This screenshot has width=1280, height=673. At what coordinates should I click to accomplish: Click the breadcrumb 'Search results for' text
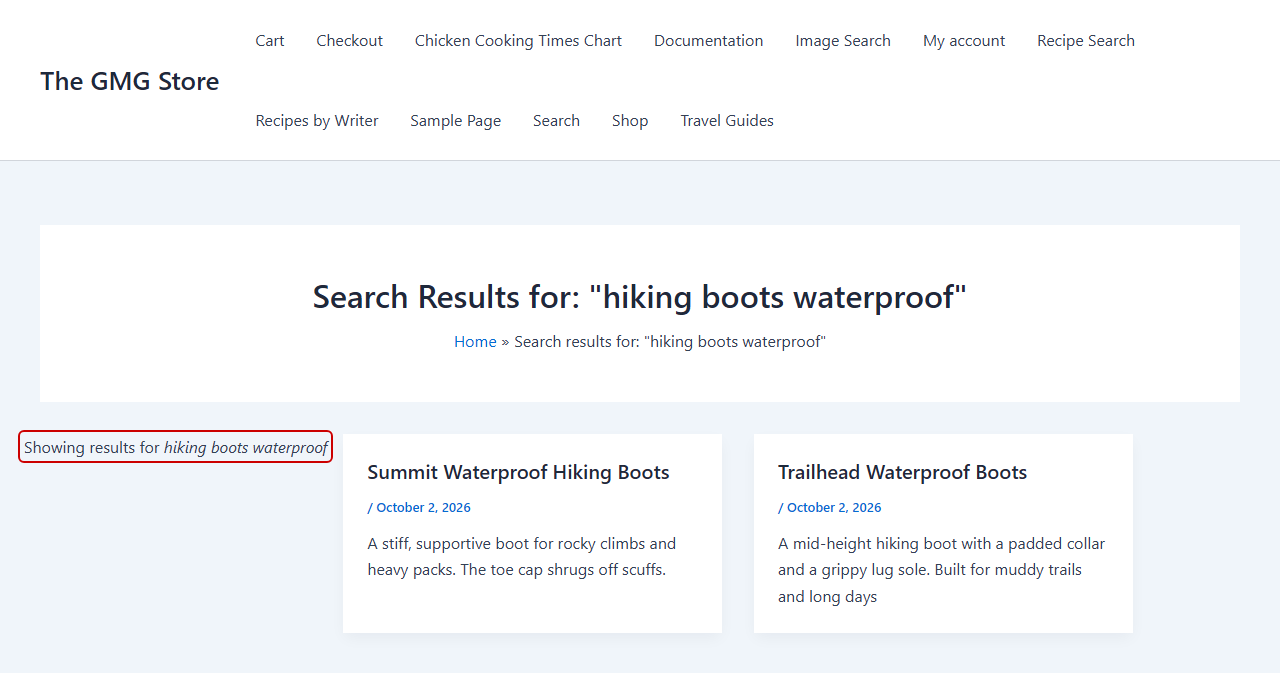[x=670, y=342]
